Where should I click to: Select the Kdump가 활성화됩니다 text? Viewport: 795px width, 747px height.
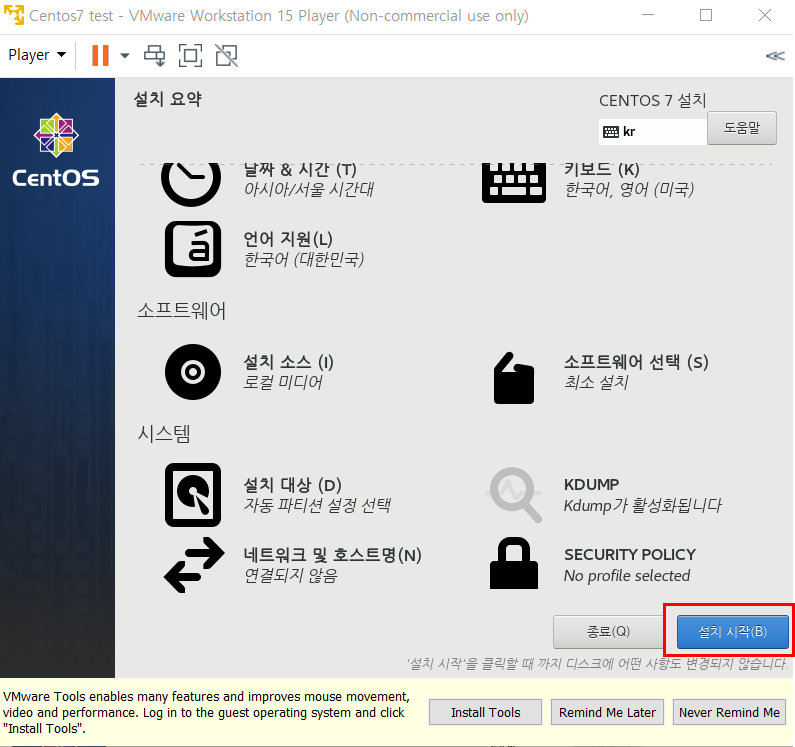[642, 505]
